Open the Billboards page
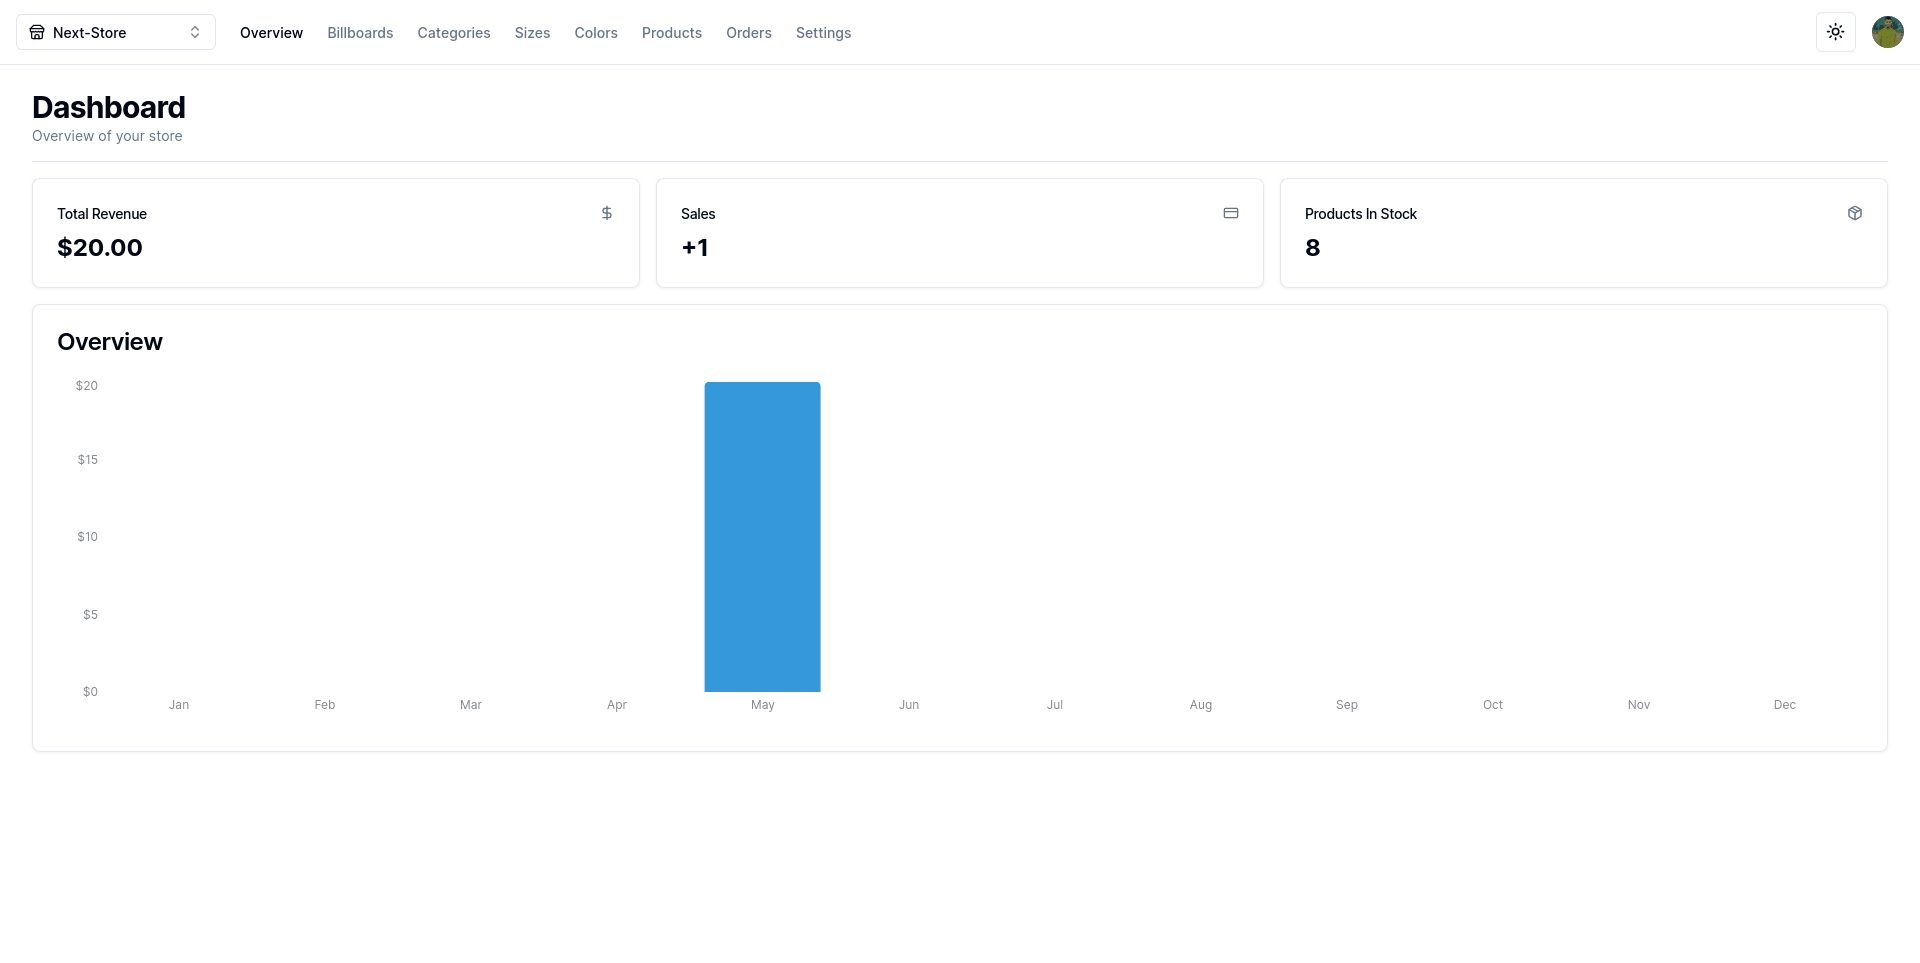Image resolution: width=1920 pixels, height=963 pixels. 360,33
